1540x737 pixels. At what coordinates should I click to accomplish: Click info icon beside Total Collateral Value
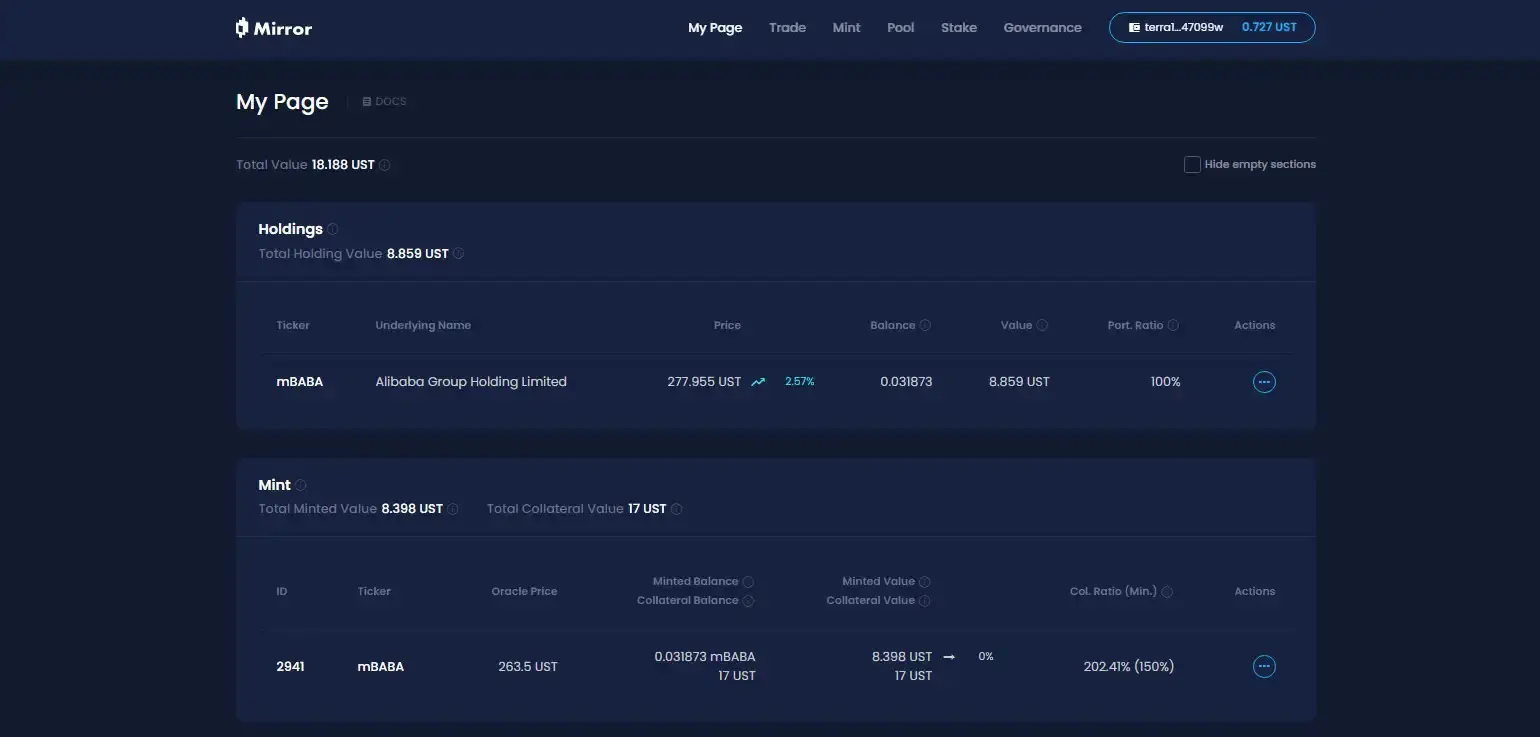pos(677,509)
